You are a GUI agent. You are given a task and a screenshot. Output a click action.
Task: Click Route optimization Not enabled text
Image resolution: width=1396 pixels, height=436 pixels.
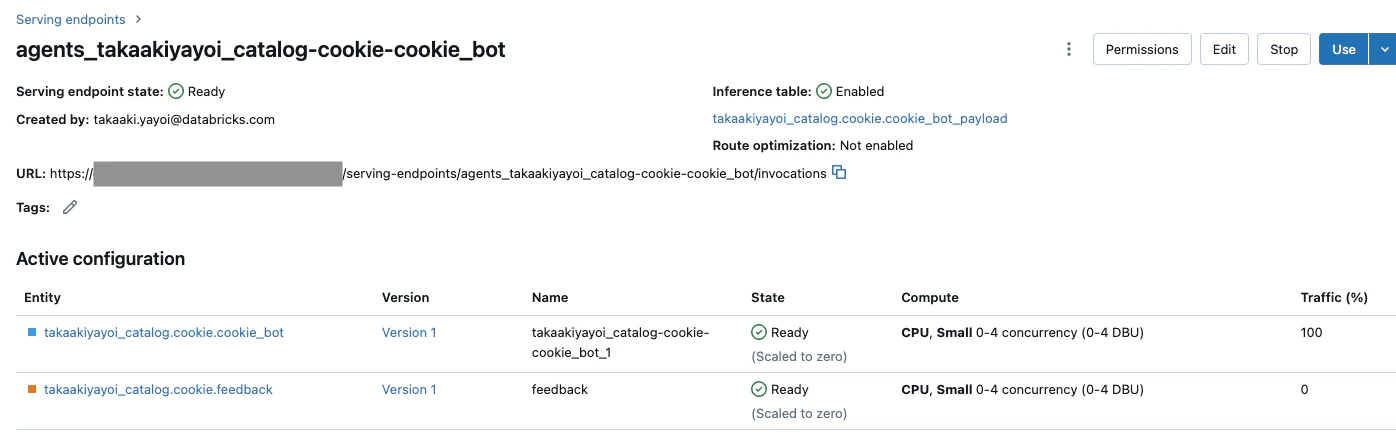click(x=876, y=145)
